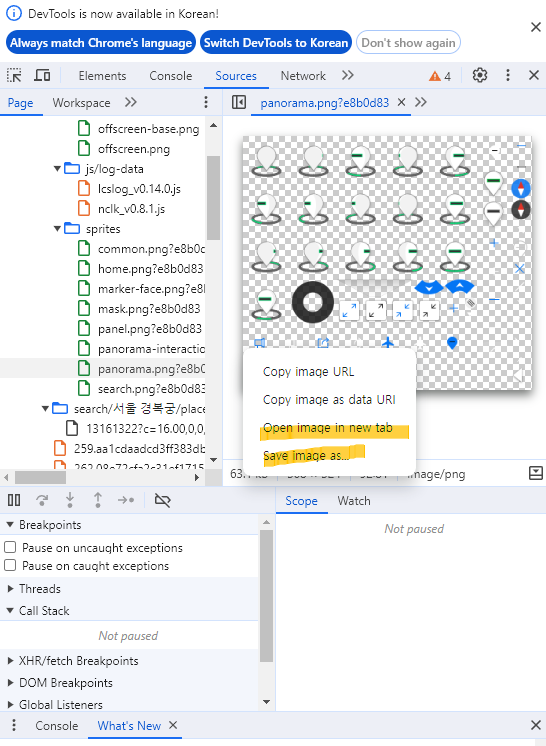Collapse the sprites folder

pos(57,228)
